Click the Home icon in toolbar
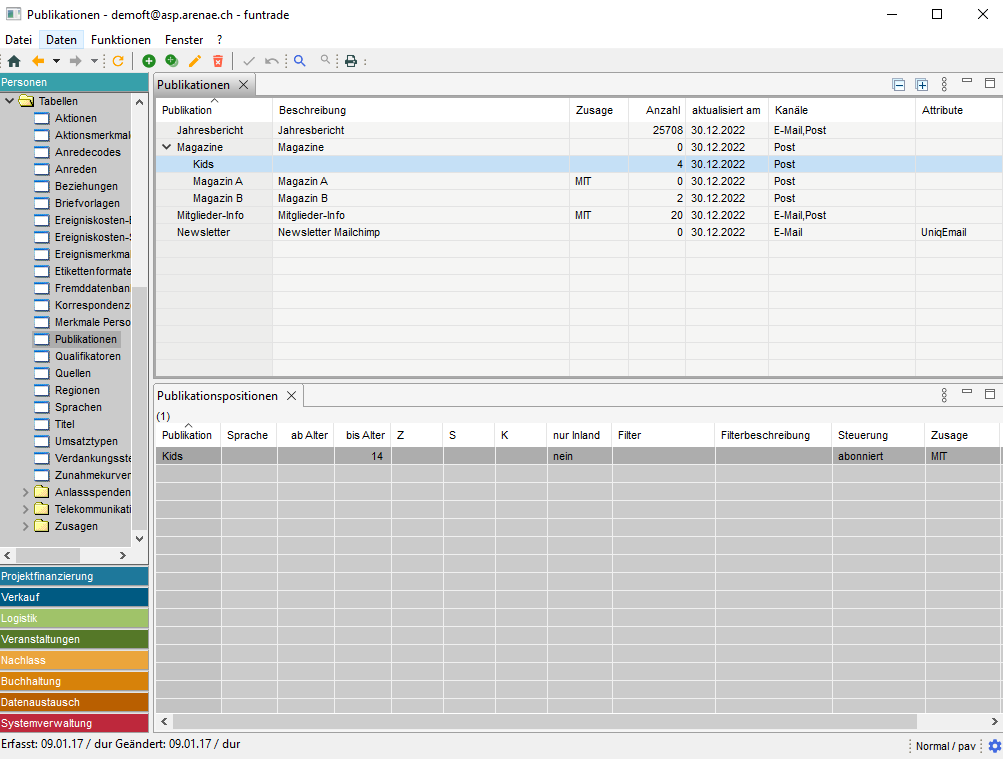This screenshot has width=1003, height=759. click(14, 61)
